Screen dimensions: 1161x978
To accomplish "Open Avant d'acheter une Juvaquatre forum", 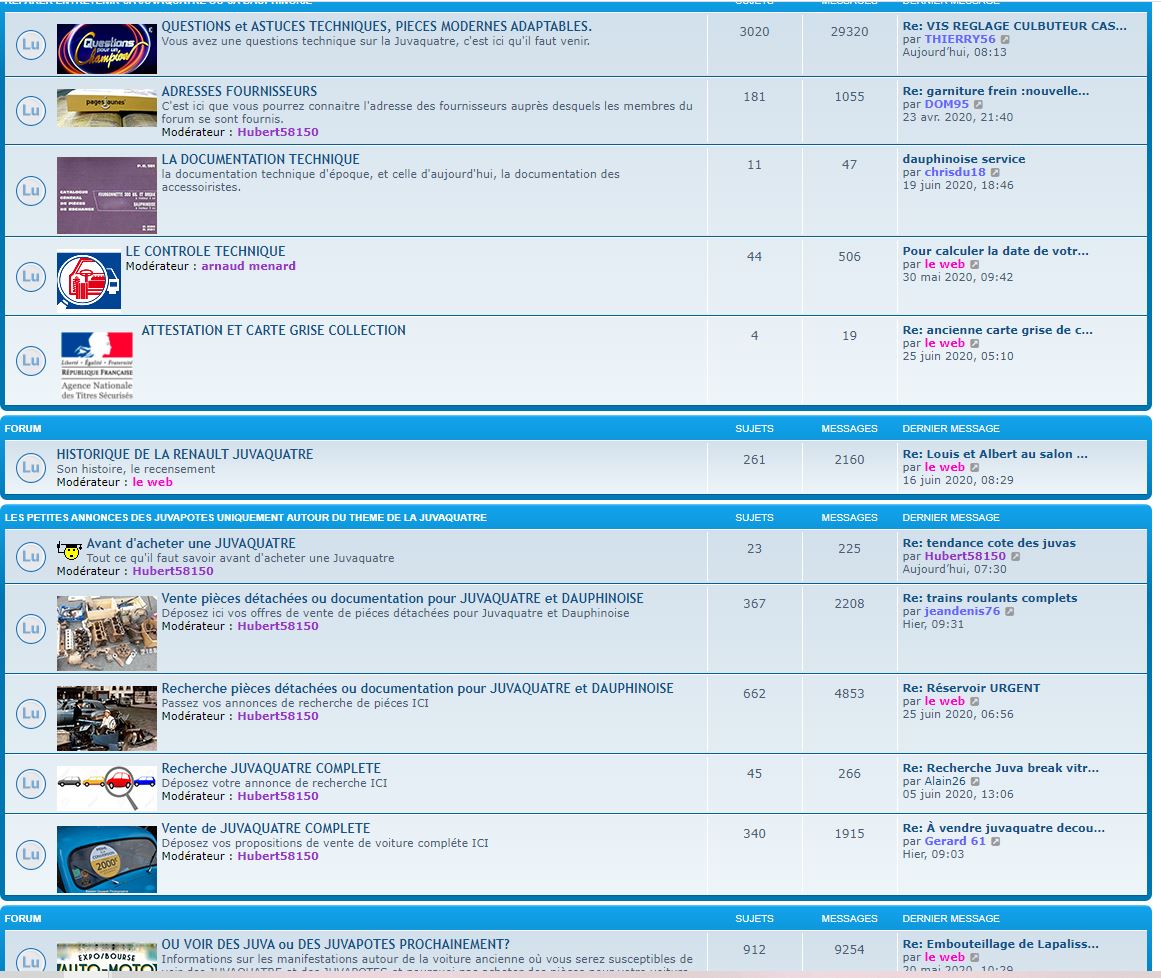I will click(191, 543).
